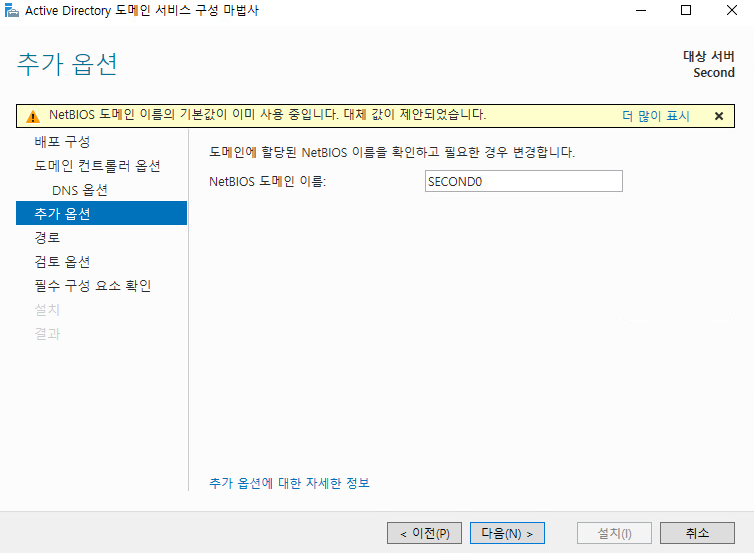Click the '다음(N) >' button
Image resolution: width=754 pixels, height=553 pixels.
coord(507,533)
